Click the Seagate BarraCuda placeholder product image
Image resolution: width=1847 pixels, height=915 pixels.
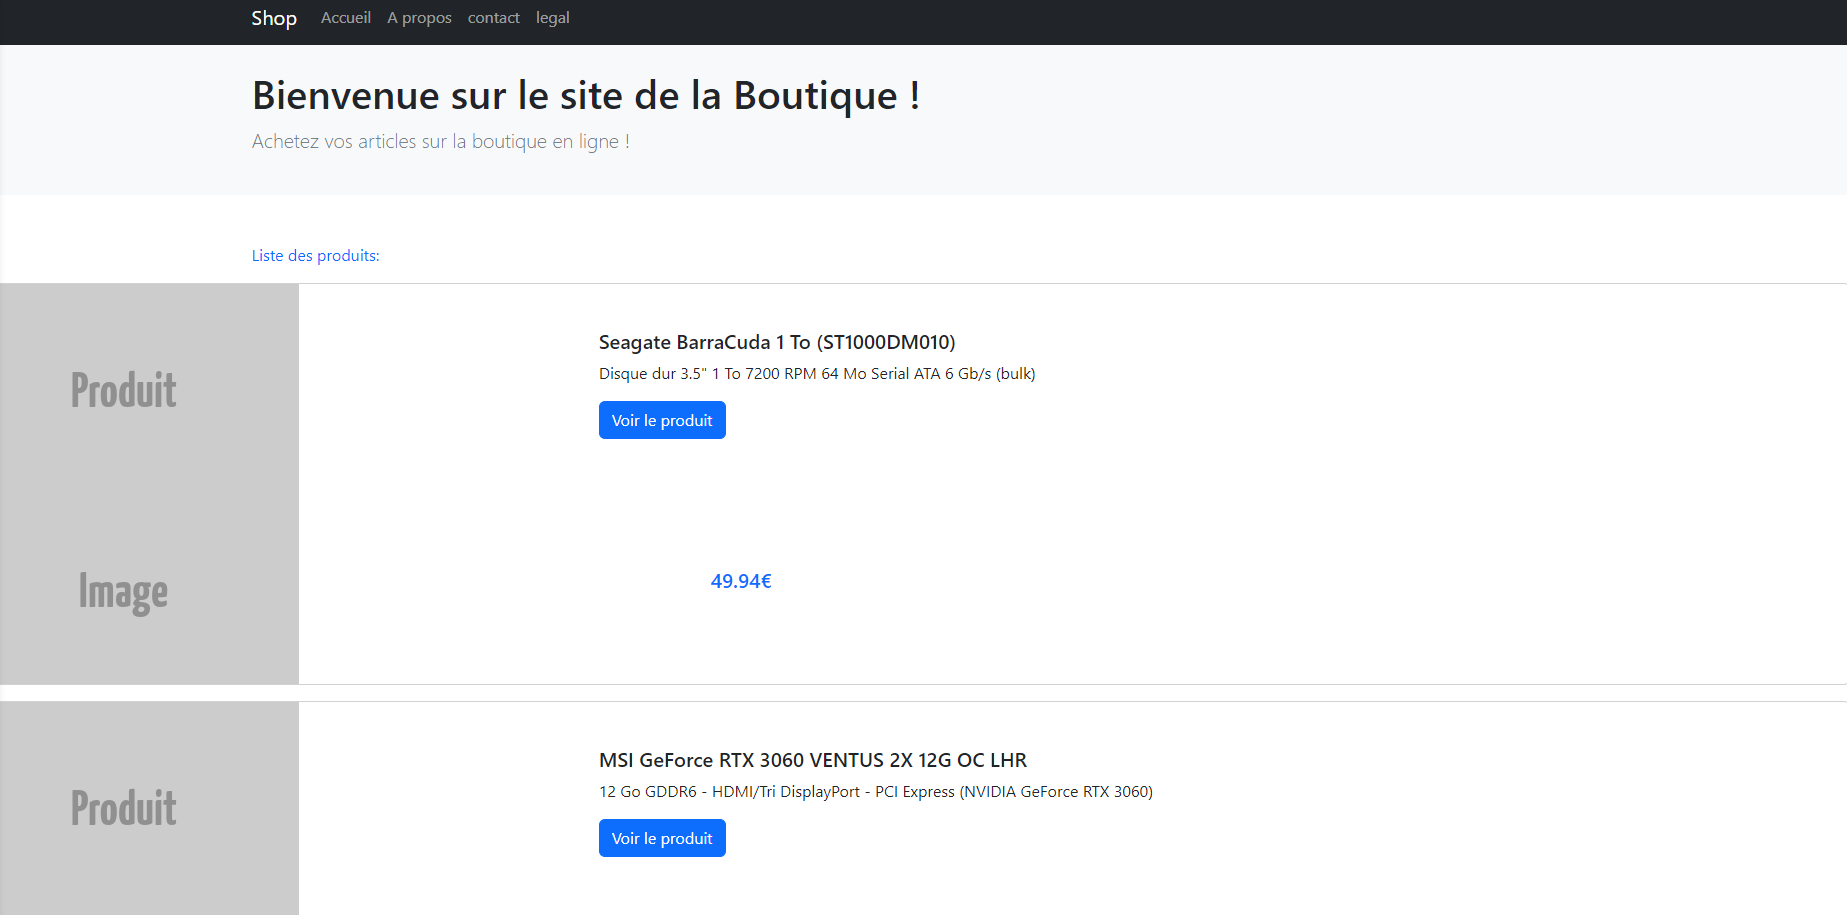coord(149,484)
